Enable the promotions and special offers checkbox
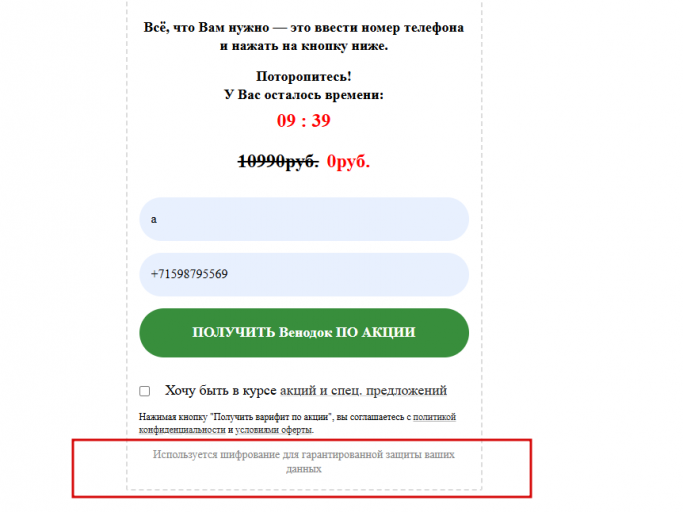 pyautogui.click(x=145, y=391)
